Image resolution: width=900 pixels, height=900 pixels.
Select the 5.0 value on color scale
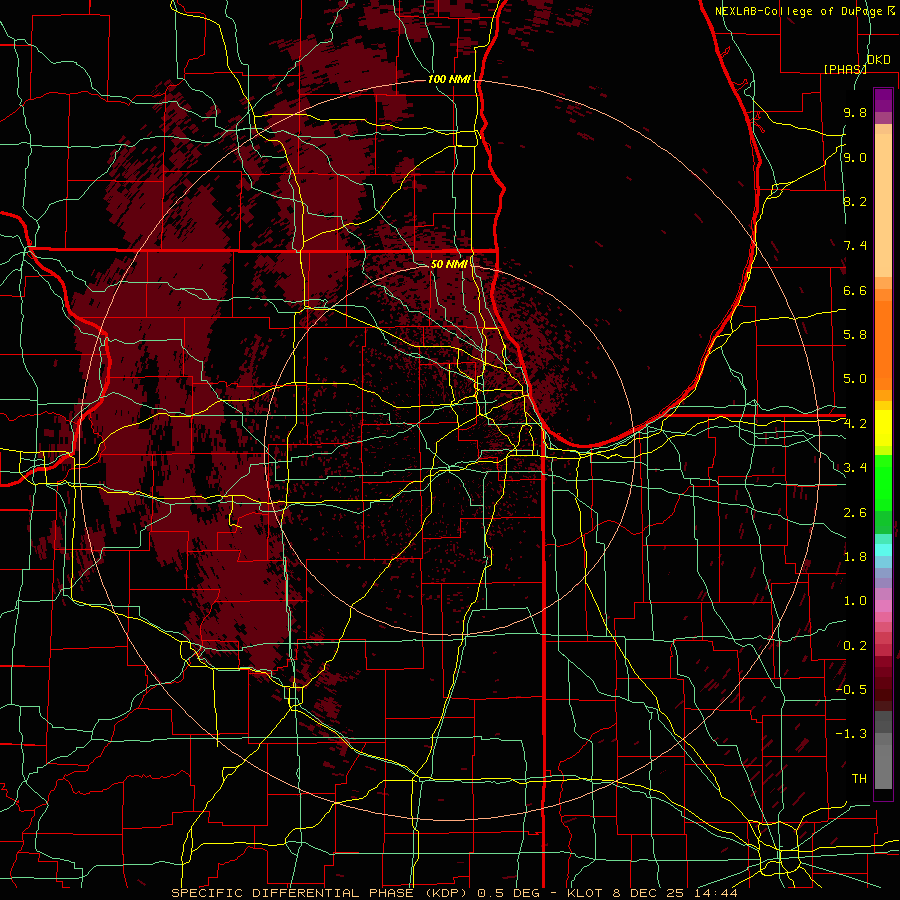click(855, 379)
